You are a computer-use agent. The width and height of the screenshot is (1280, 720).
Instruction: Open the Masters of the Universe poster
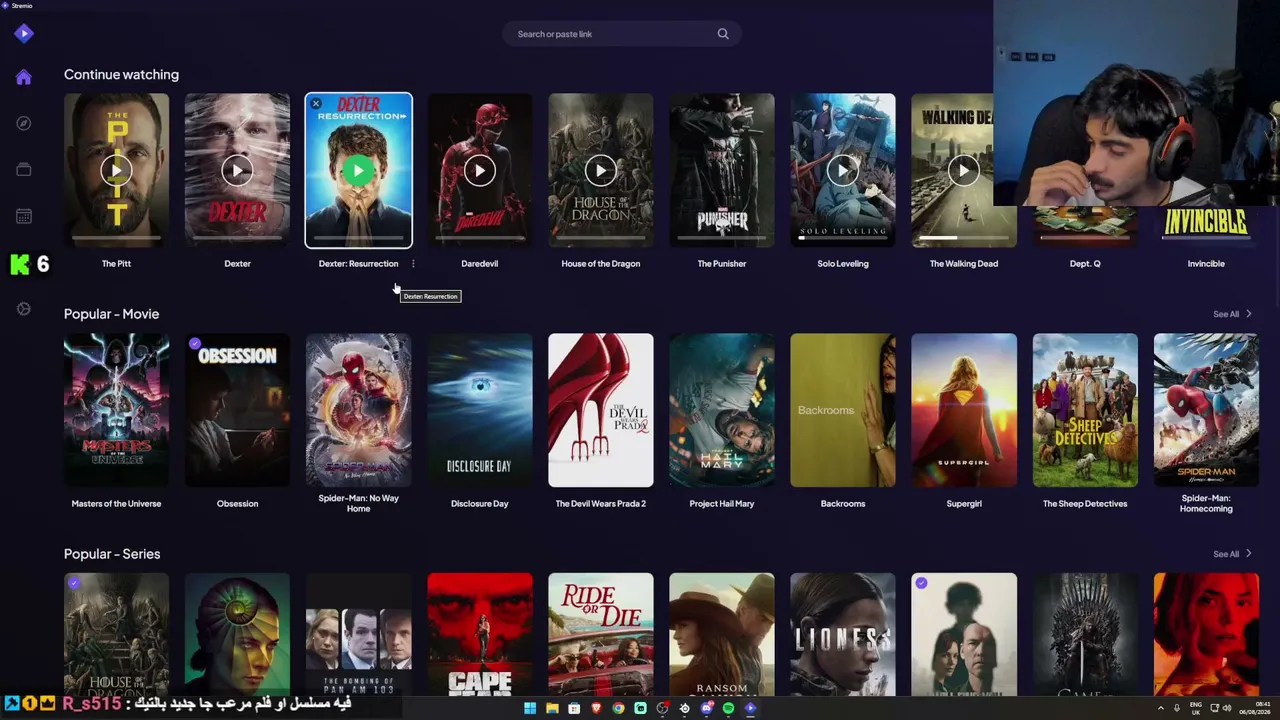[116, 410]
